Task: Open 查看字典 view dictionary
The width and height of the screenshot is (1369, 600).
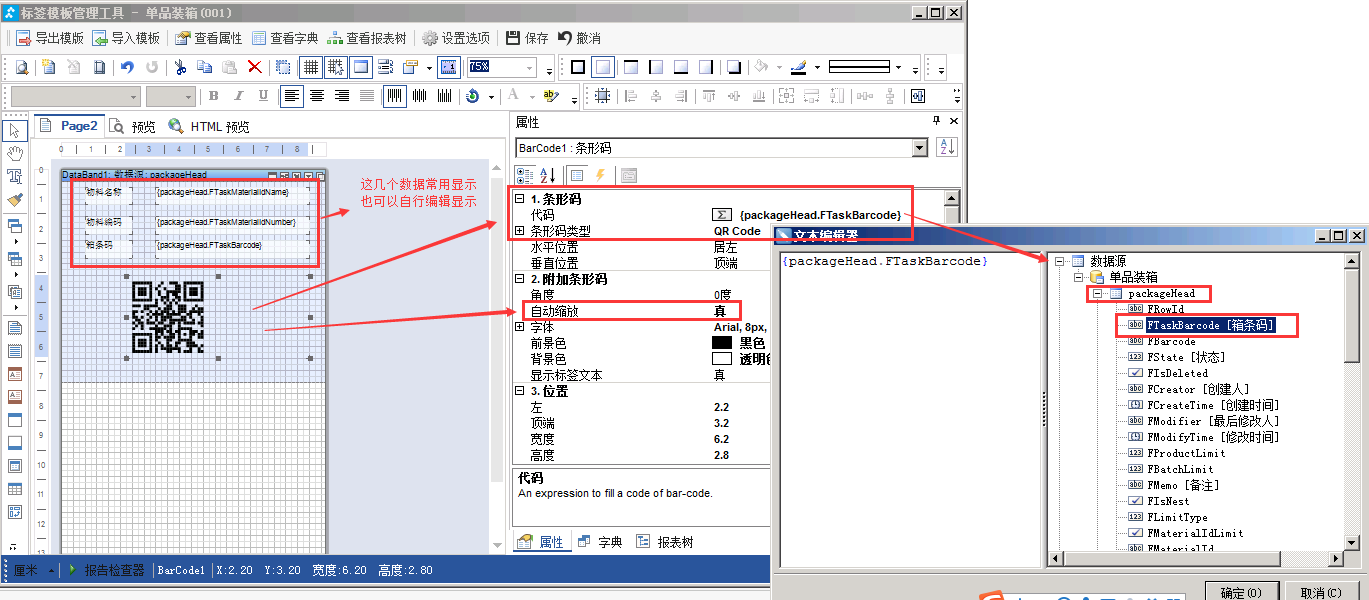Action: click(284, 38)
